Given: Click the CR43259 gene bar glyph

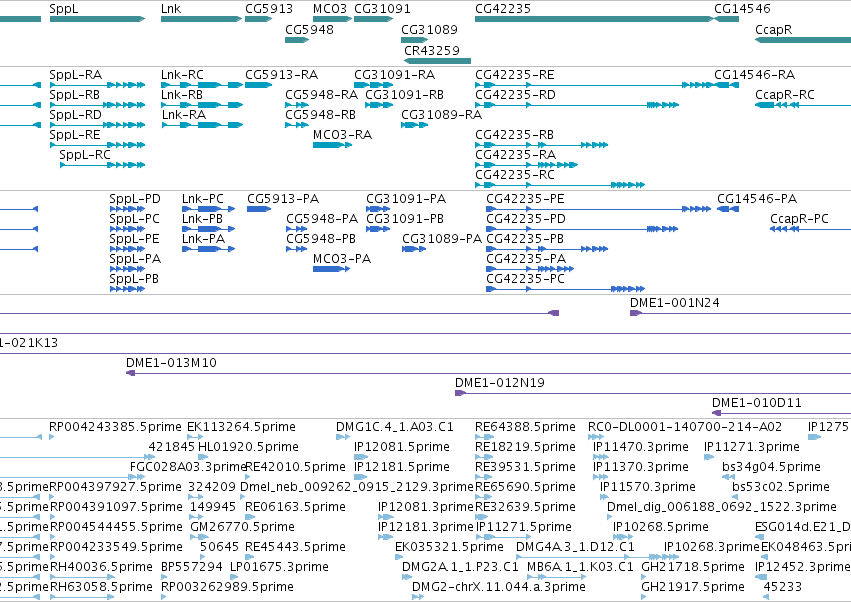Looking at the screenshot, I should [437, 61].
